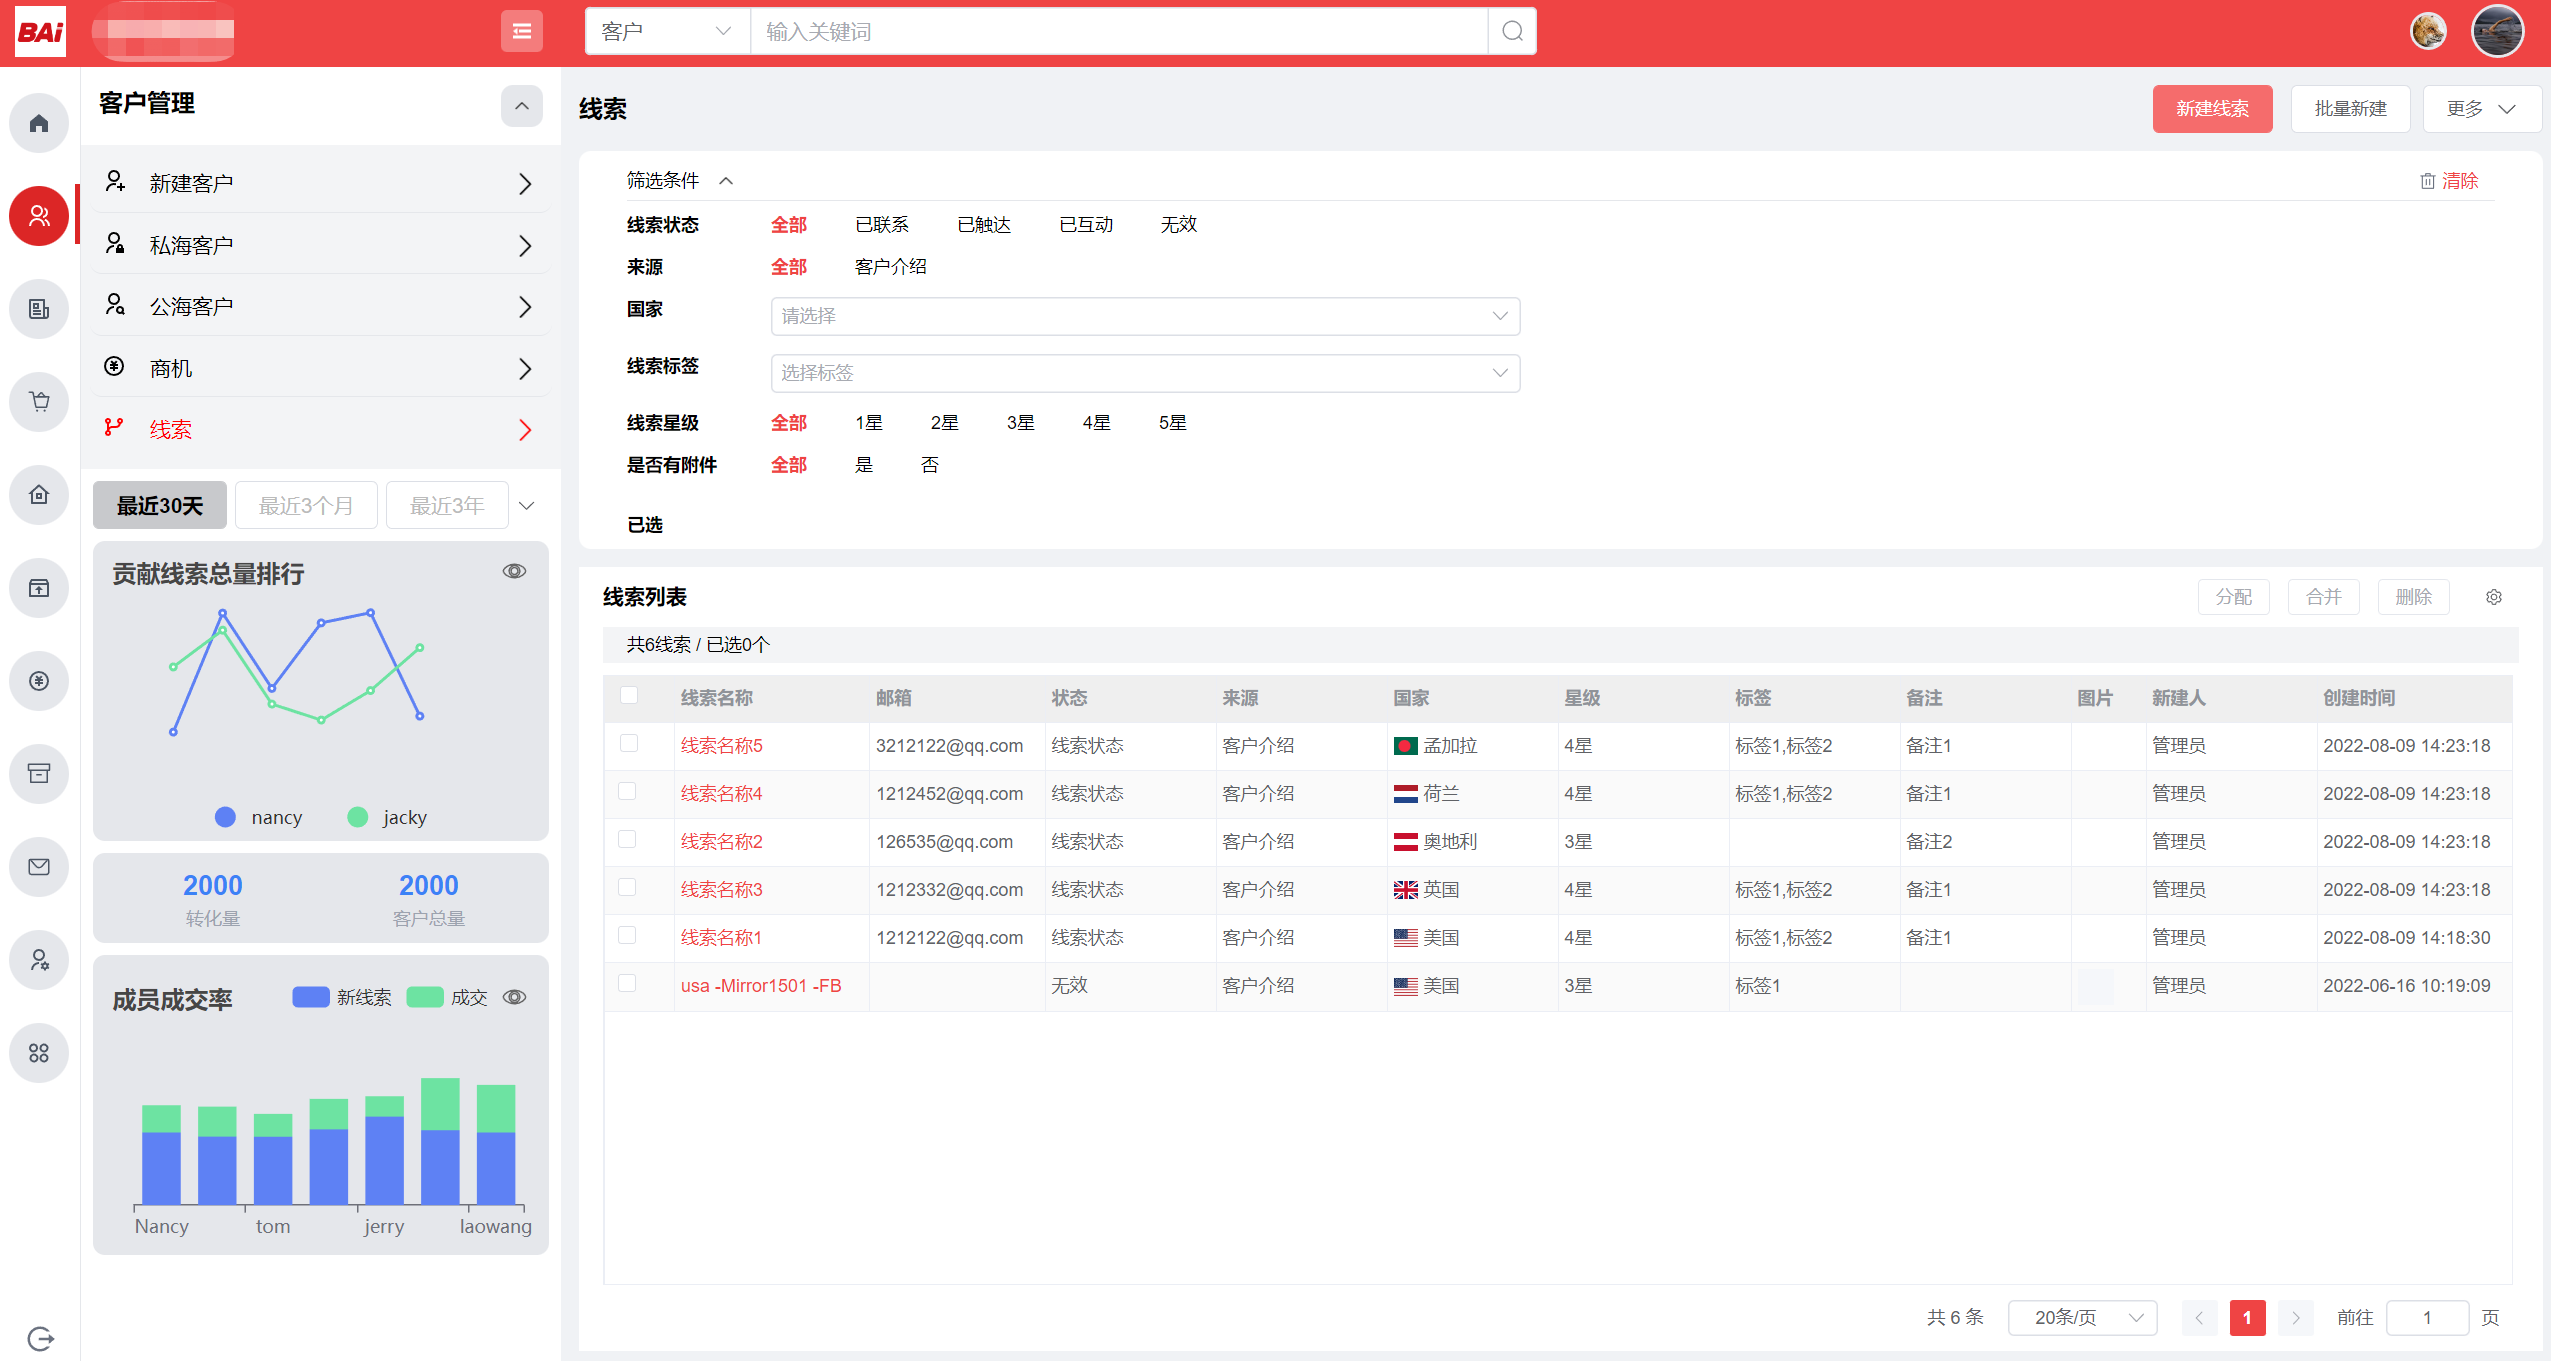Image resolution: width=2551 pixels, height=1361 pixels.
Task: Open the document report icon in sidebar
Action: [39, 309]
